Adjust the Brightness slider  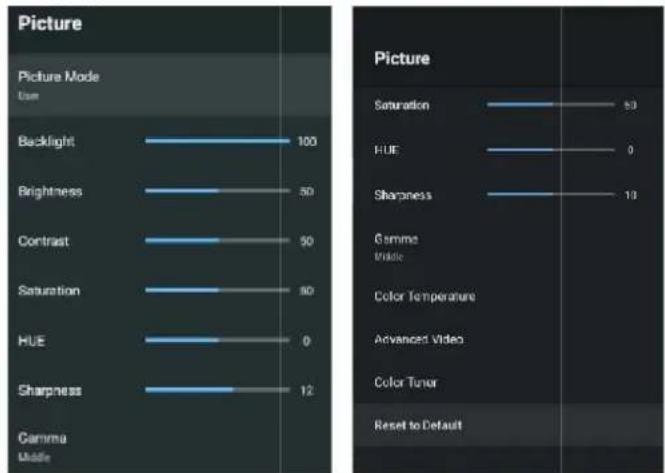[x=218, y=191]
